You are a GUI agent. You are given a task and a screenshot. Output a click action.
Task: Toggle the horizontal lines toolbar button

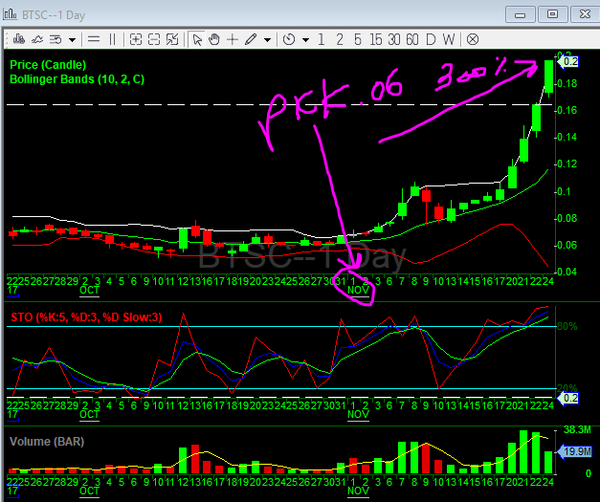[93, 39]
